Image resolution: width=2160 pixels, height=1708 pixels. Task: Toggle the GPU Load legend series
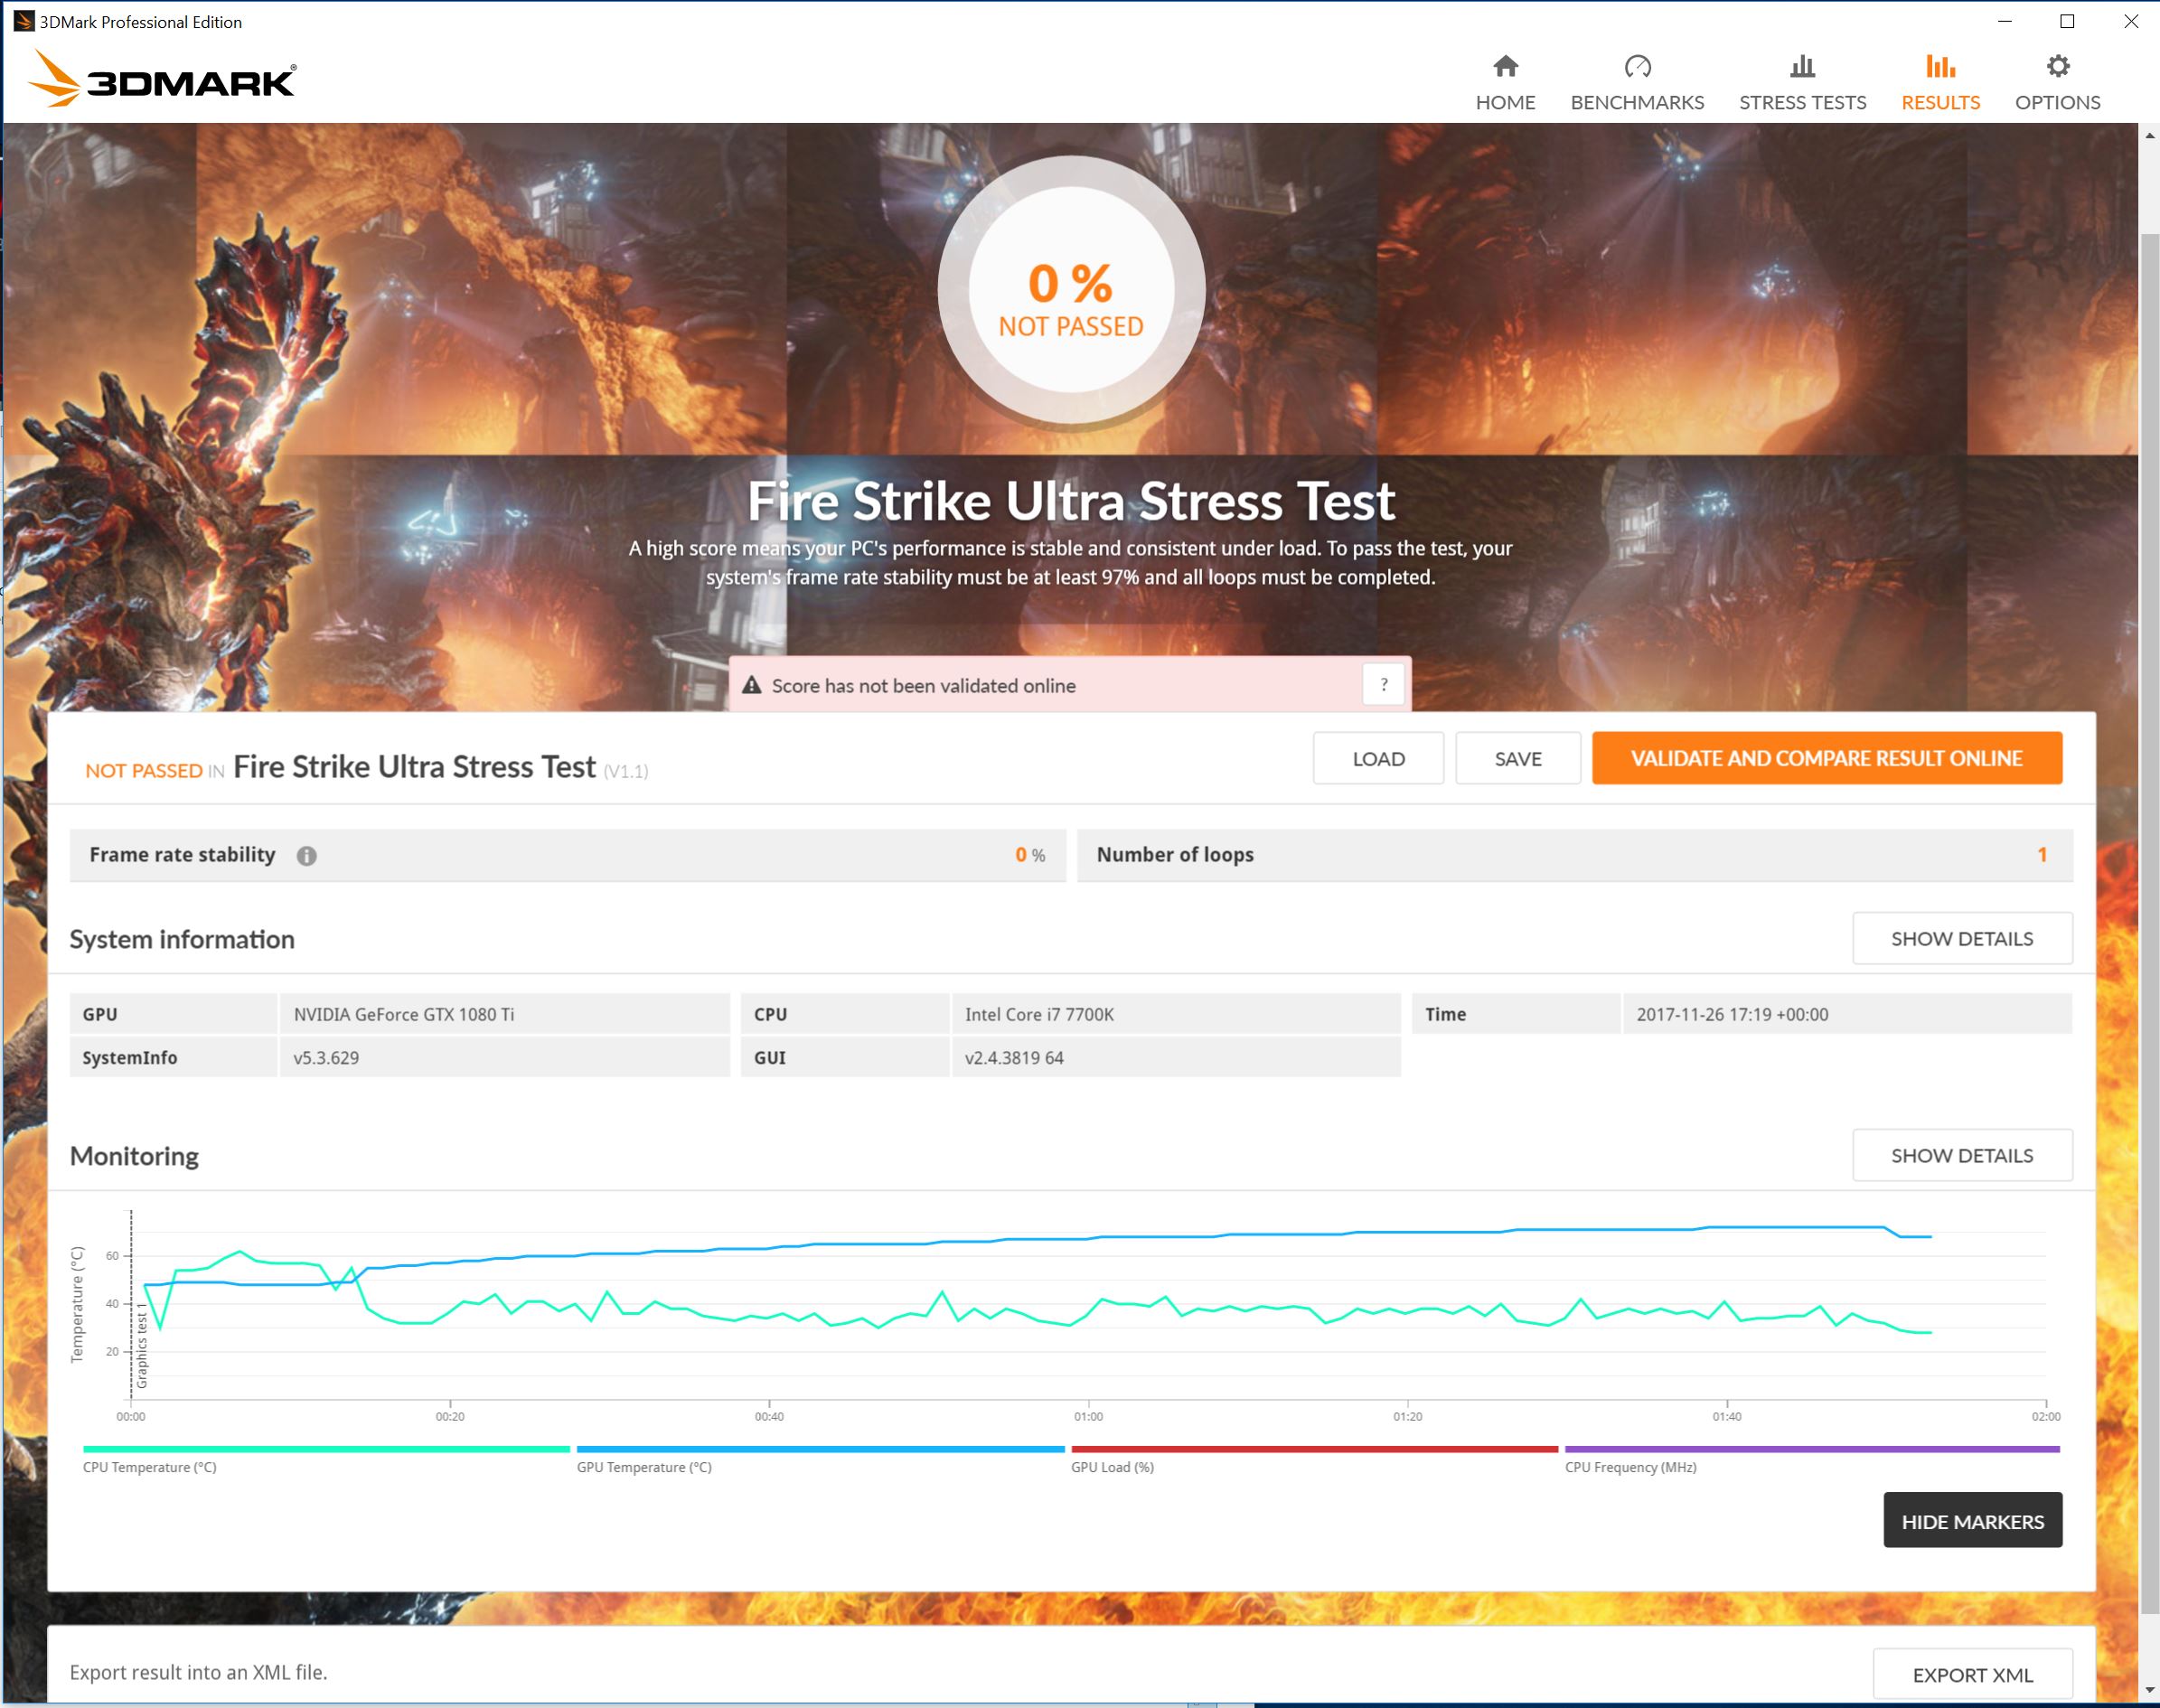[x=1314, y=1449]
